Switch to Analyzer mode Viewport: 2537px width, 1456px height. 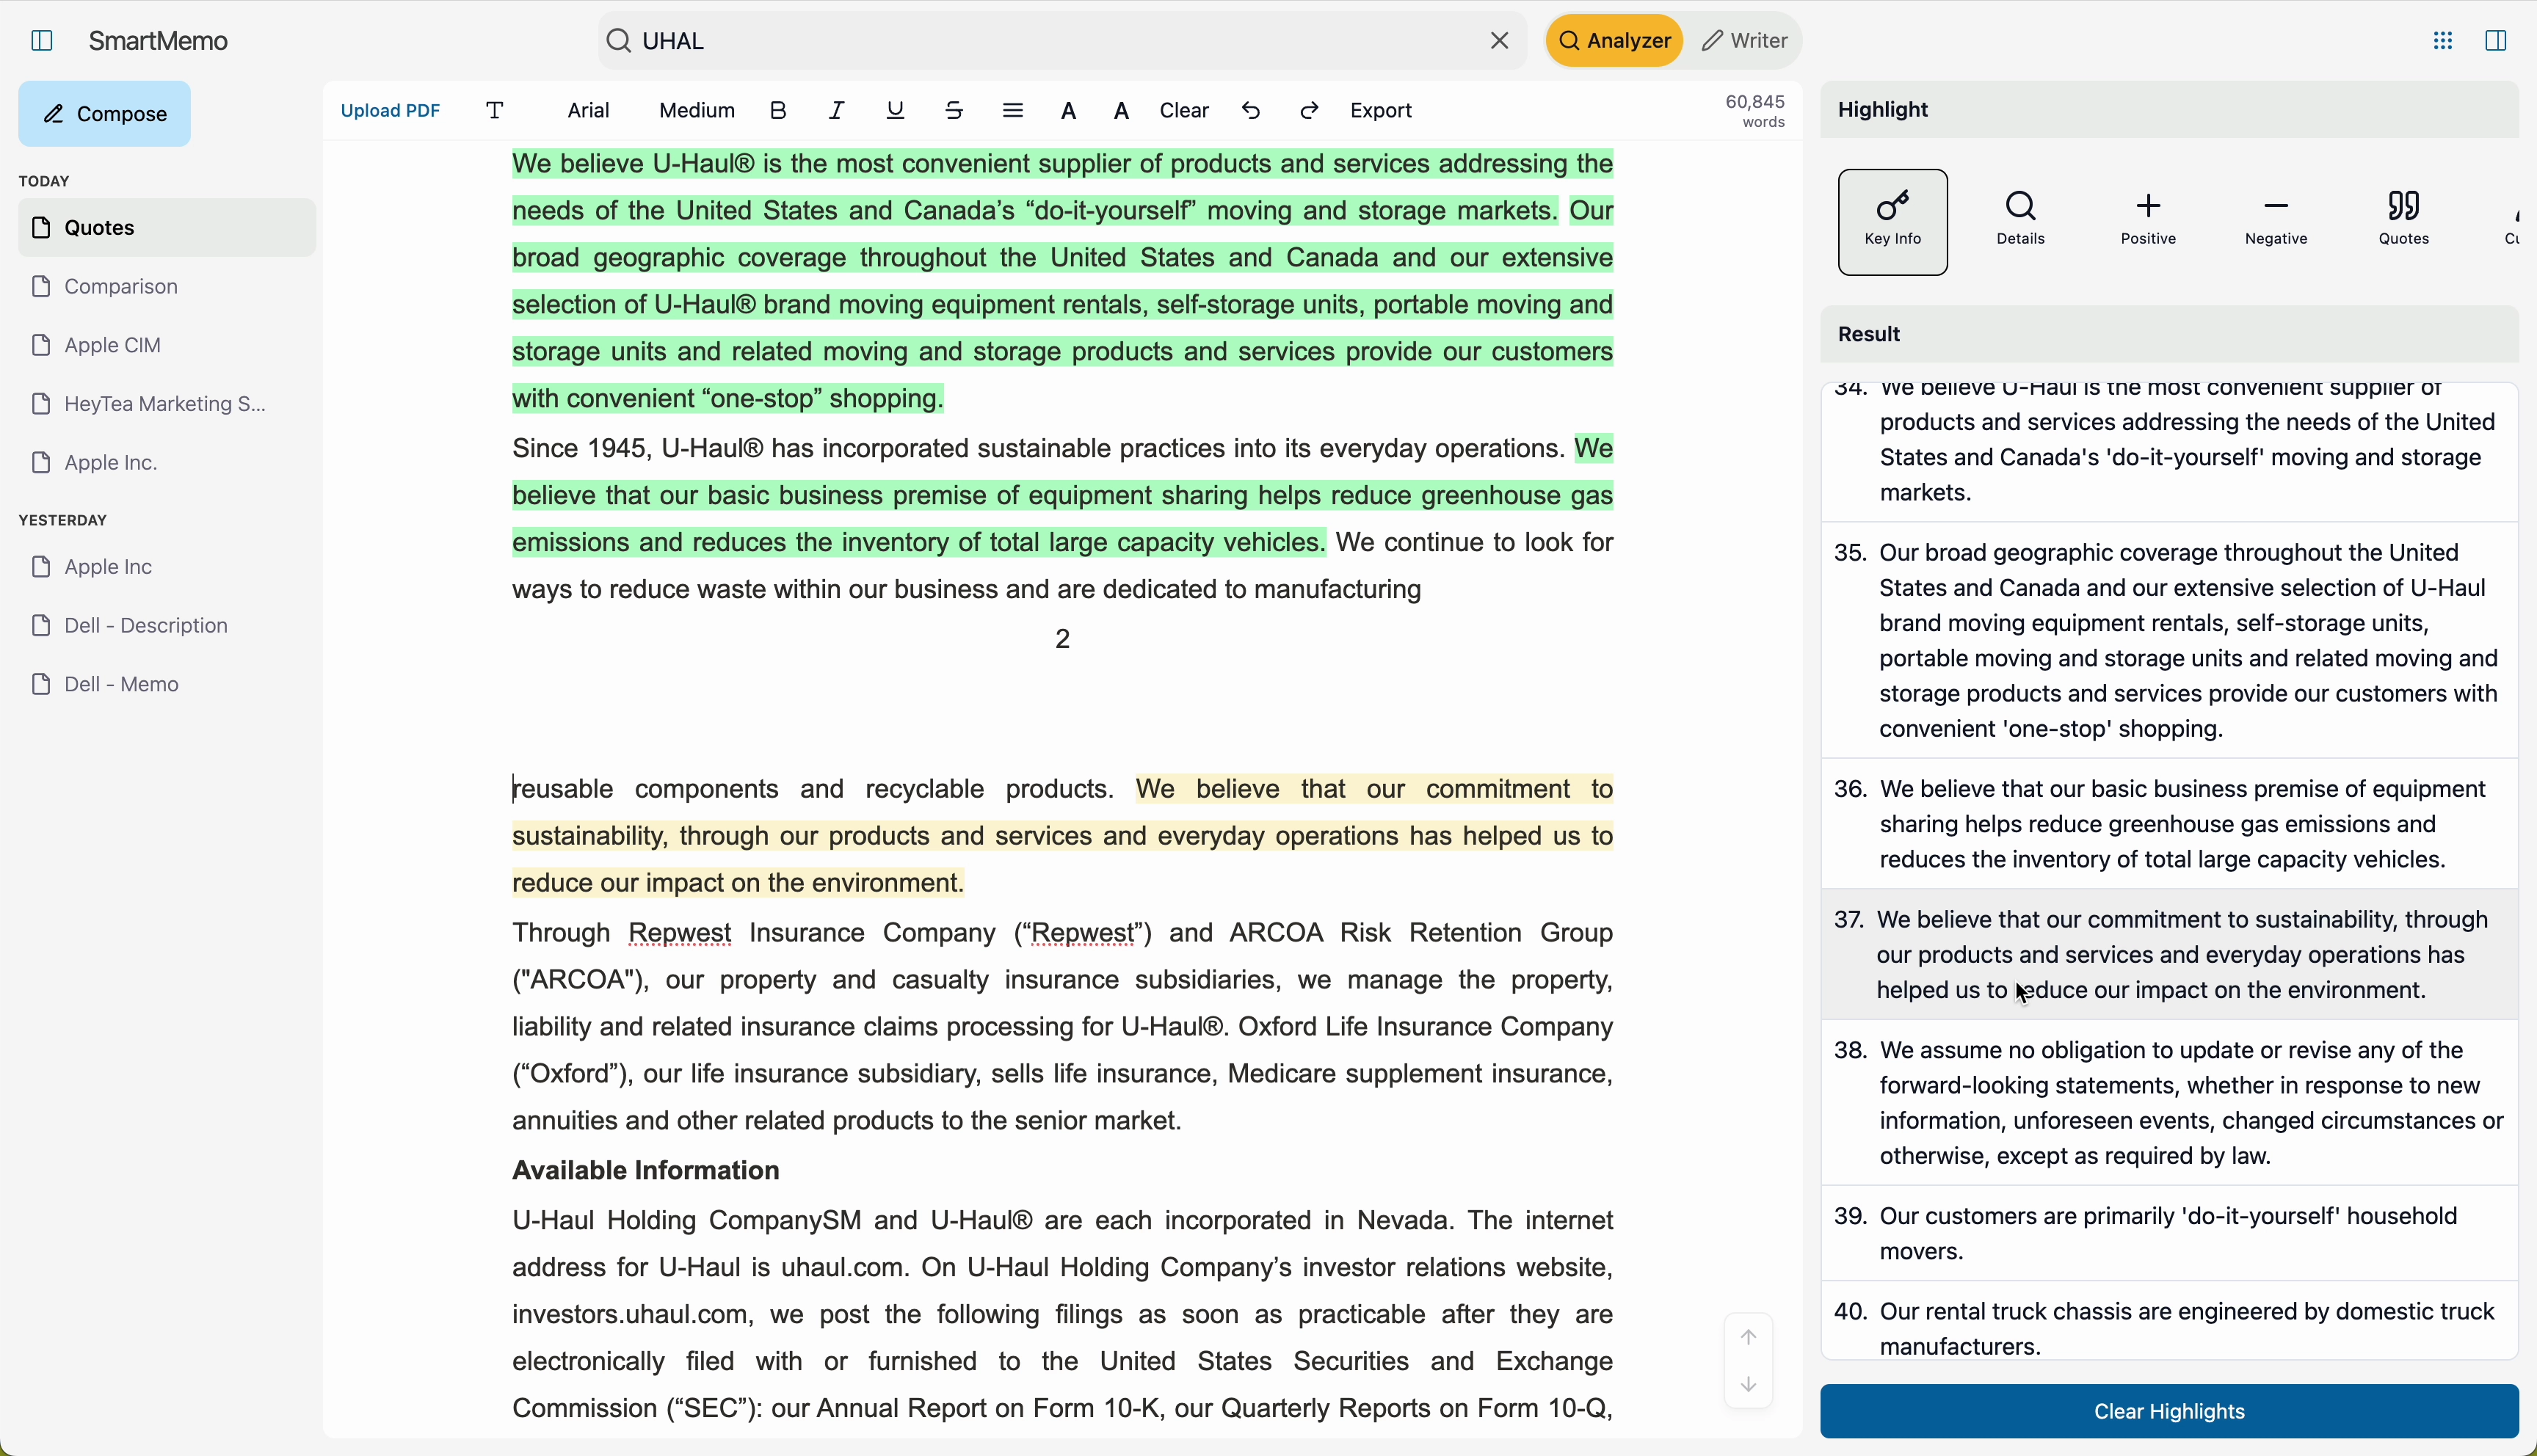pos(1614,41)
